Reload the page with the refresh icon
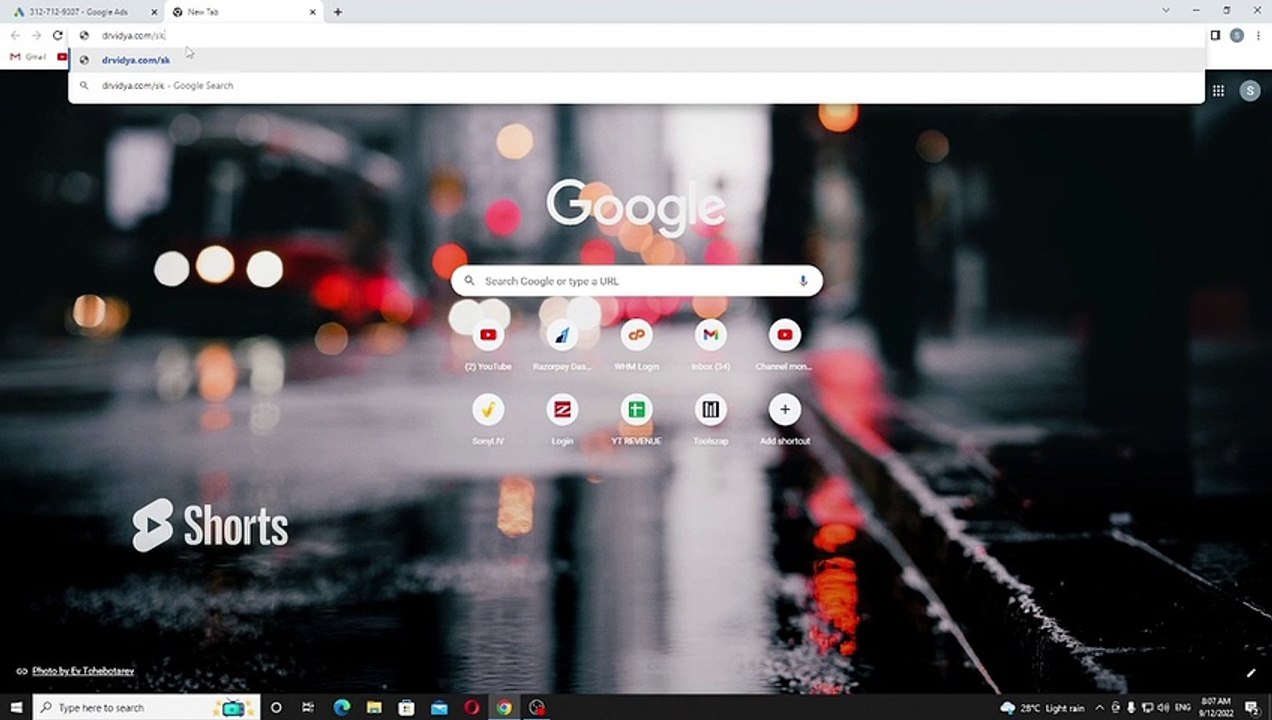The width and height of the screenshot is (1272, 720). (58, 35)
